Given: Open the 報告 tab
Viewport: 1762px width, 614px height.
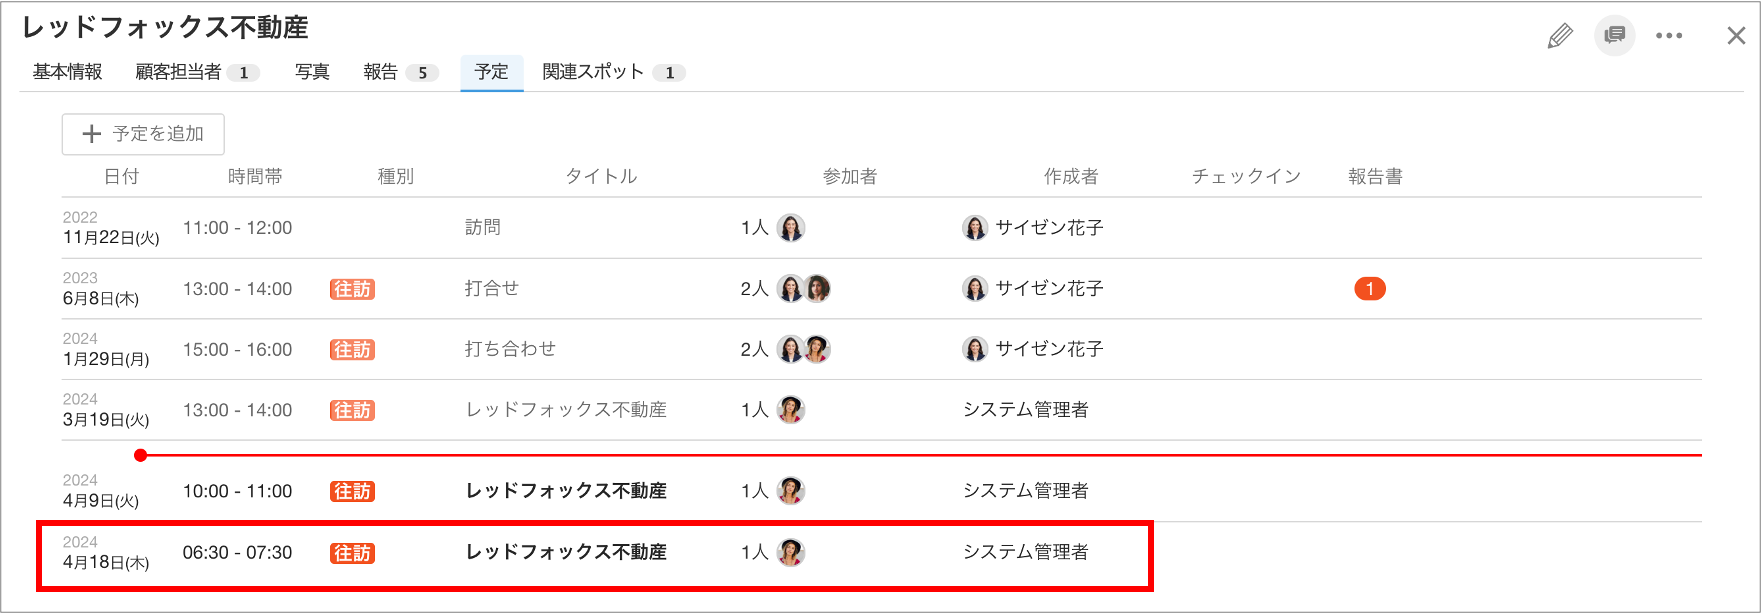Looking at the screenshot, I should [401, 72].
